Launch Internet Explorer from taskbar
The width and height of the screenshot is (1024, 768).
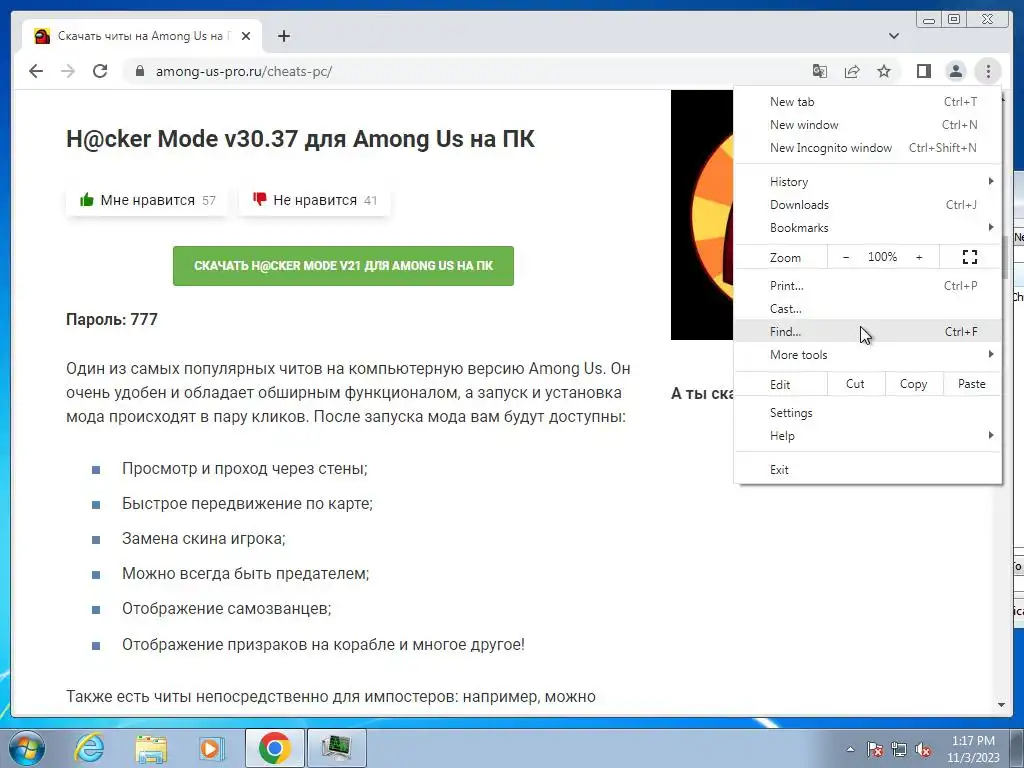coord(89,748)
